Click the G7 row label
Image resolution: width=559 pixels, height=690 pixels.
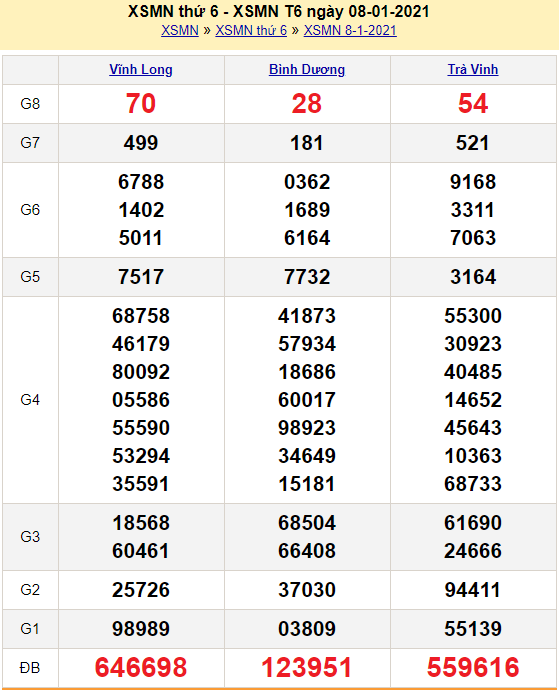(30, 143)
